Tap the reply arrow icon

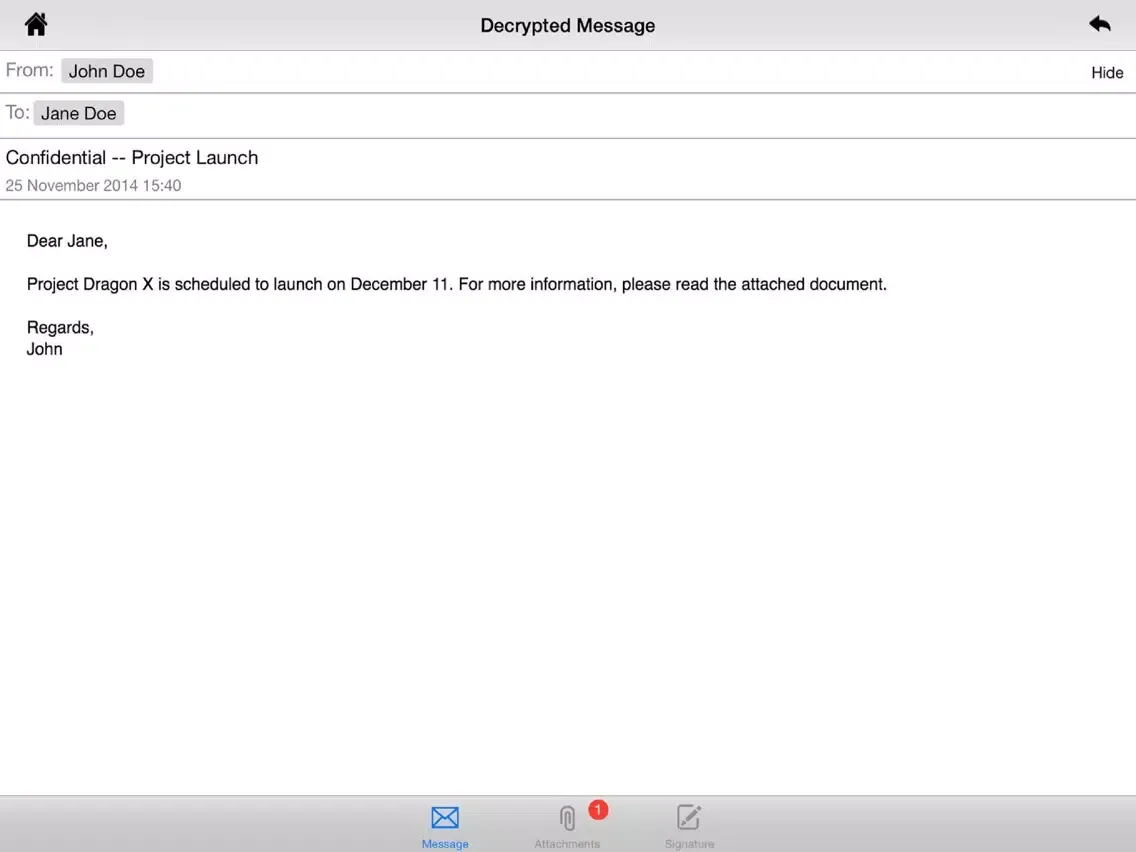pos(1100,24)
